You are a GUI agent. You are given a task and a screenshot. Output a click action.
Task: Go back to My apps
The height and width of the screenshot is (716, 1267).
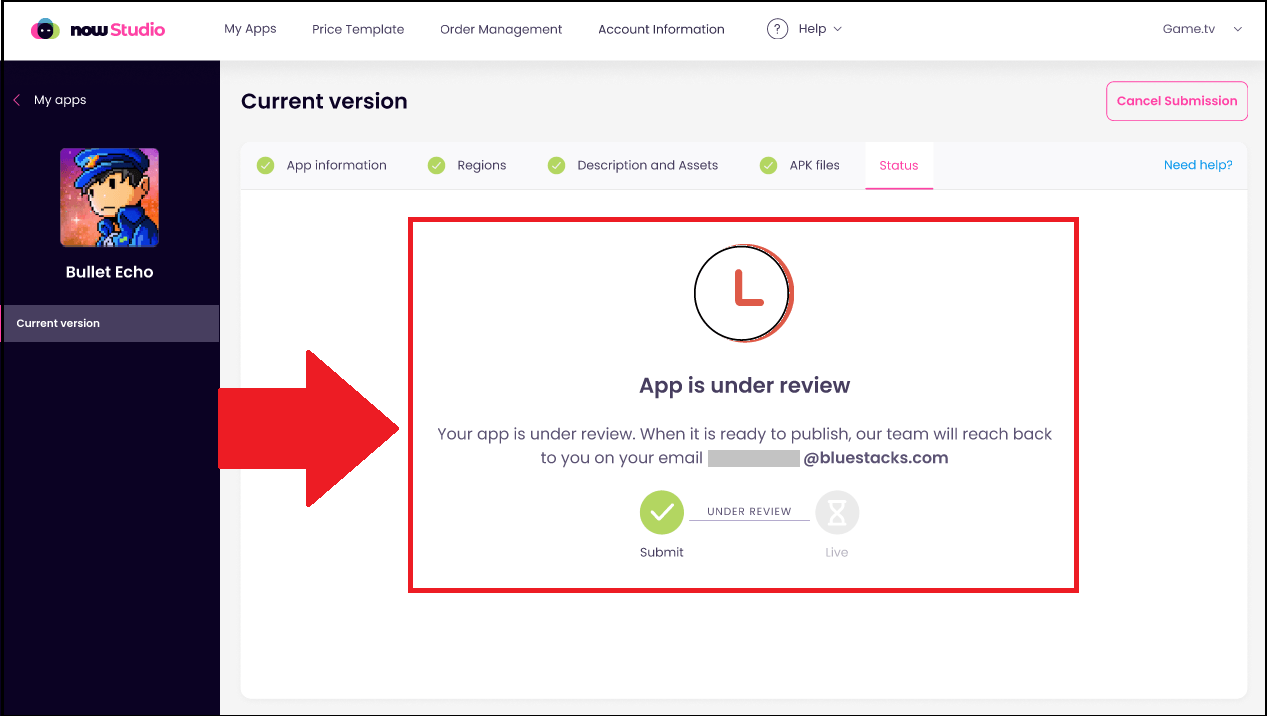(60, 100)
